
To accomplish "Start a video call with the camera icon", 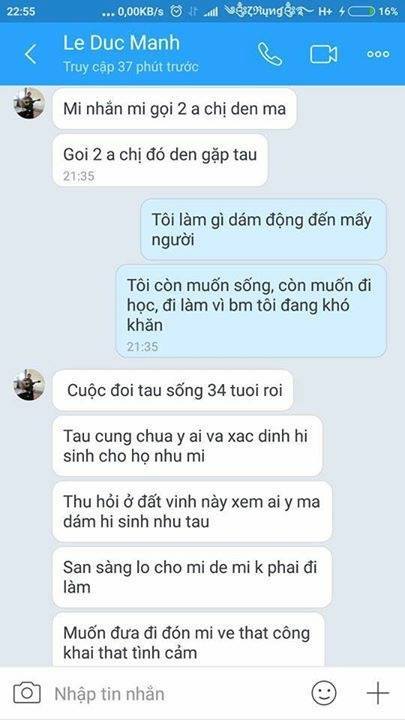I will click(x=323, y=54).
